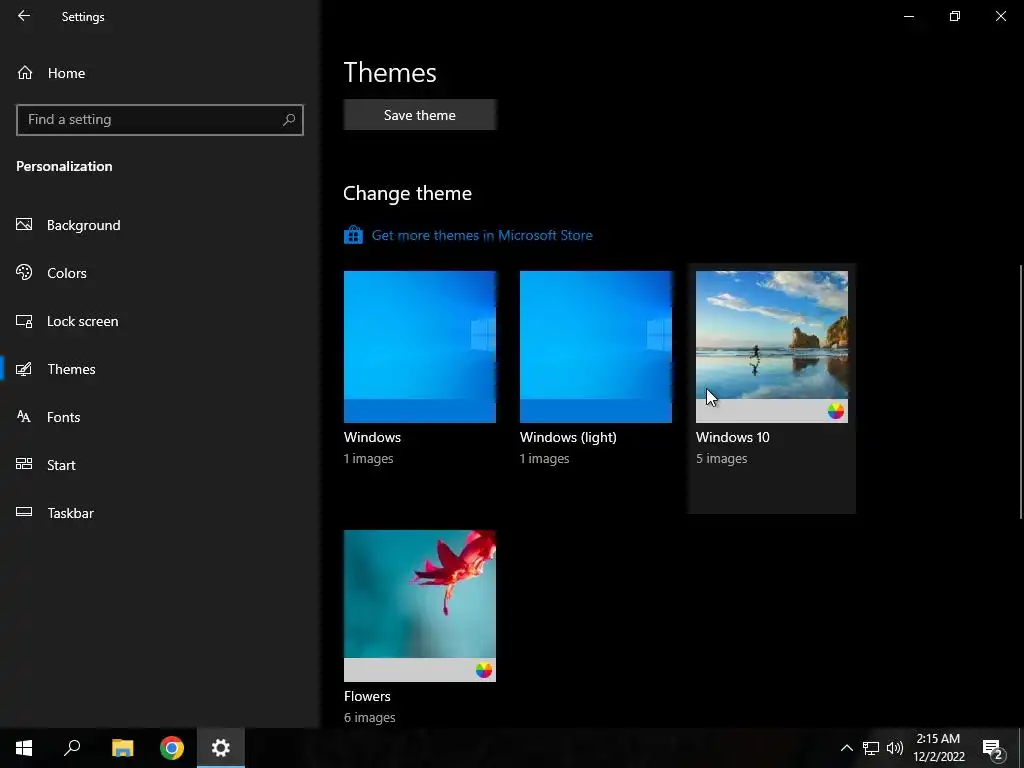The width and height of the screenshot is (1024, 768).
Task: Click the clock showing 2:15 AM
Action: point(938,738)
